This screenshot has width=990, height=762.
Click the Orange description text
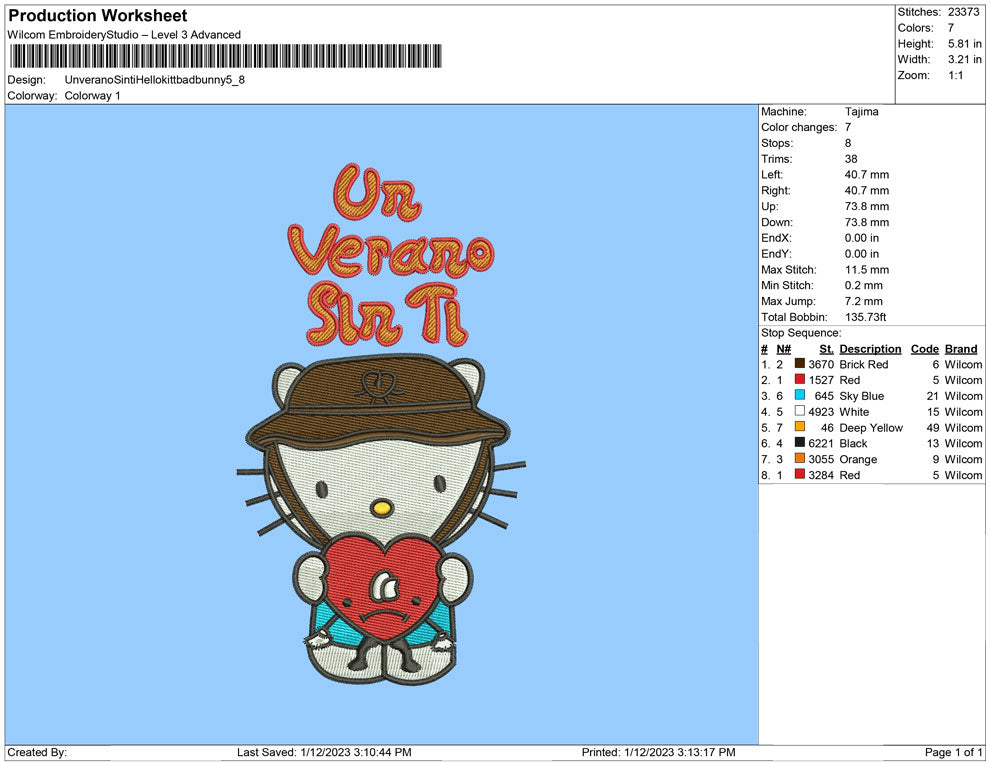858,459
